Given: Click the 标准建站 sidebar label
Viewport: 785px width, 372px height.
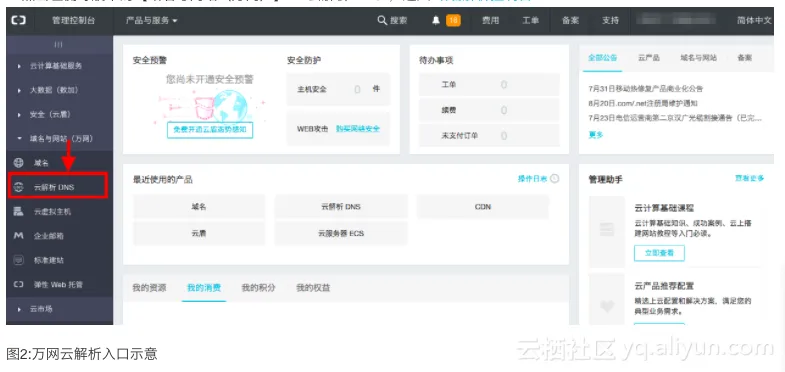Looking at the screenshot, I should (x=49, y=260).
